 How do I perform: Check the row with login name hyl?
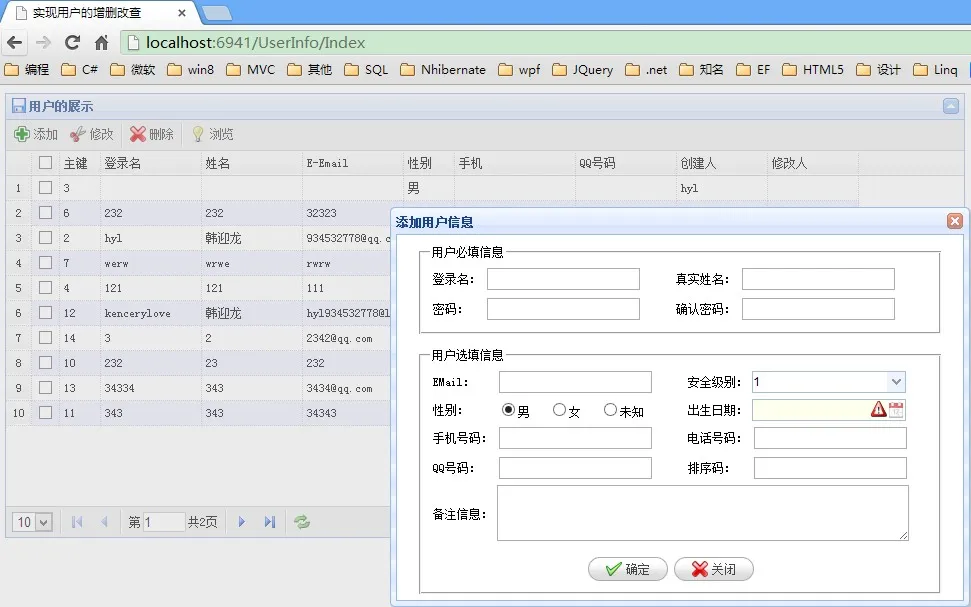click(x=45, y=238)
